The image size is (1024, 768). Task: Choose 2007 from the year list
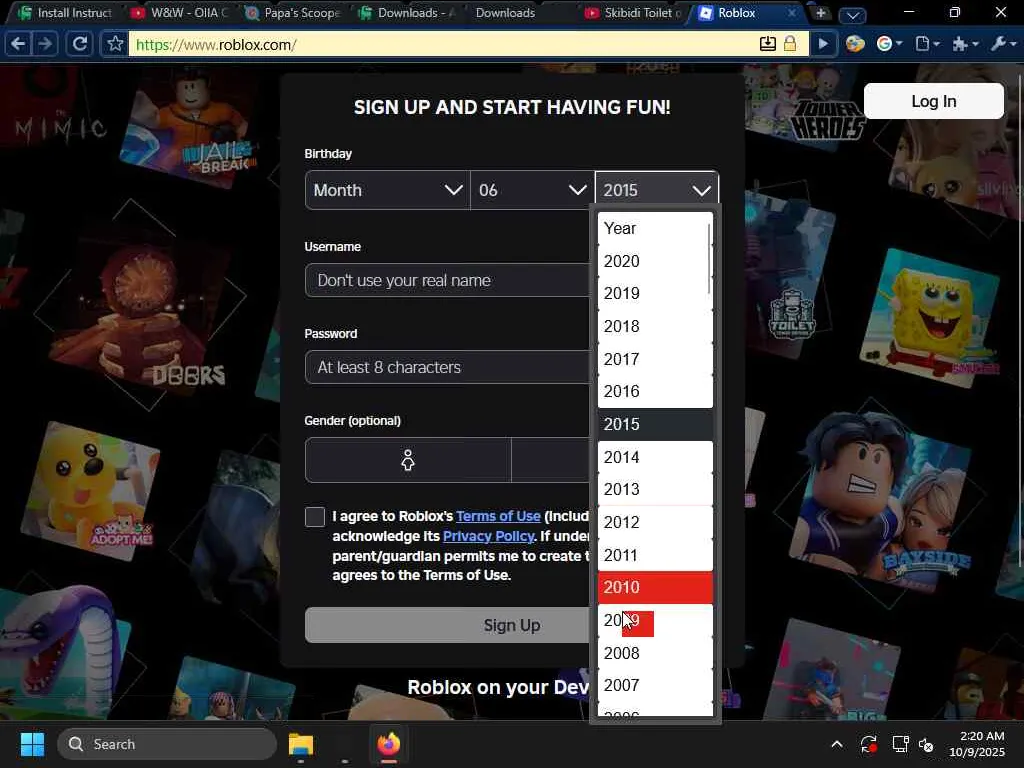pyautogui.click(x=655, y=685)
